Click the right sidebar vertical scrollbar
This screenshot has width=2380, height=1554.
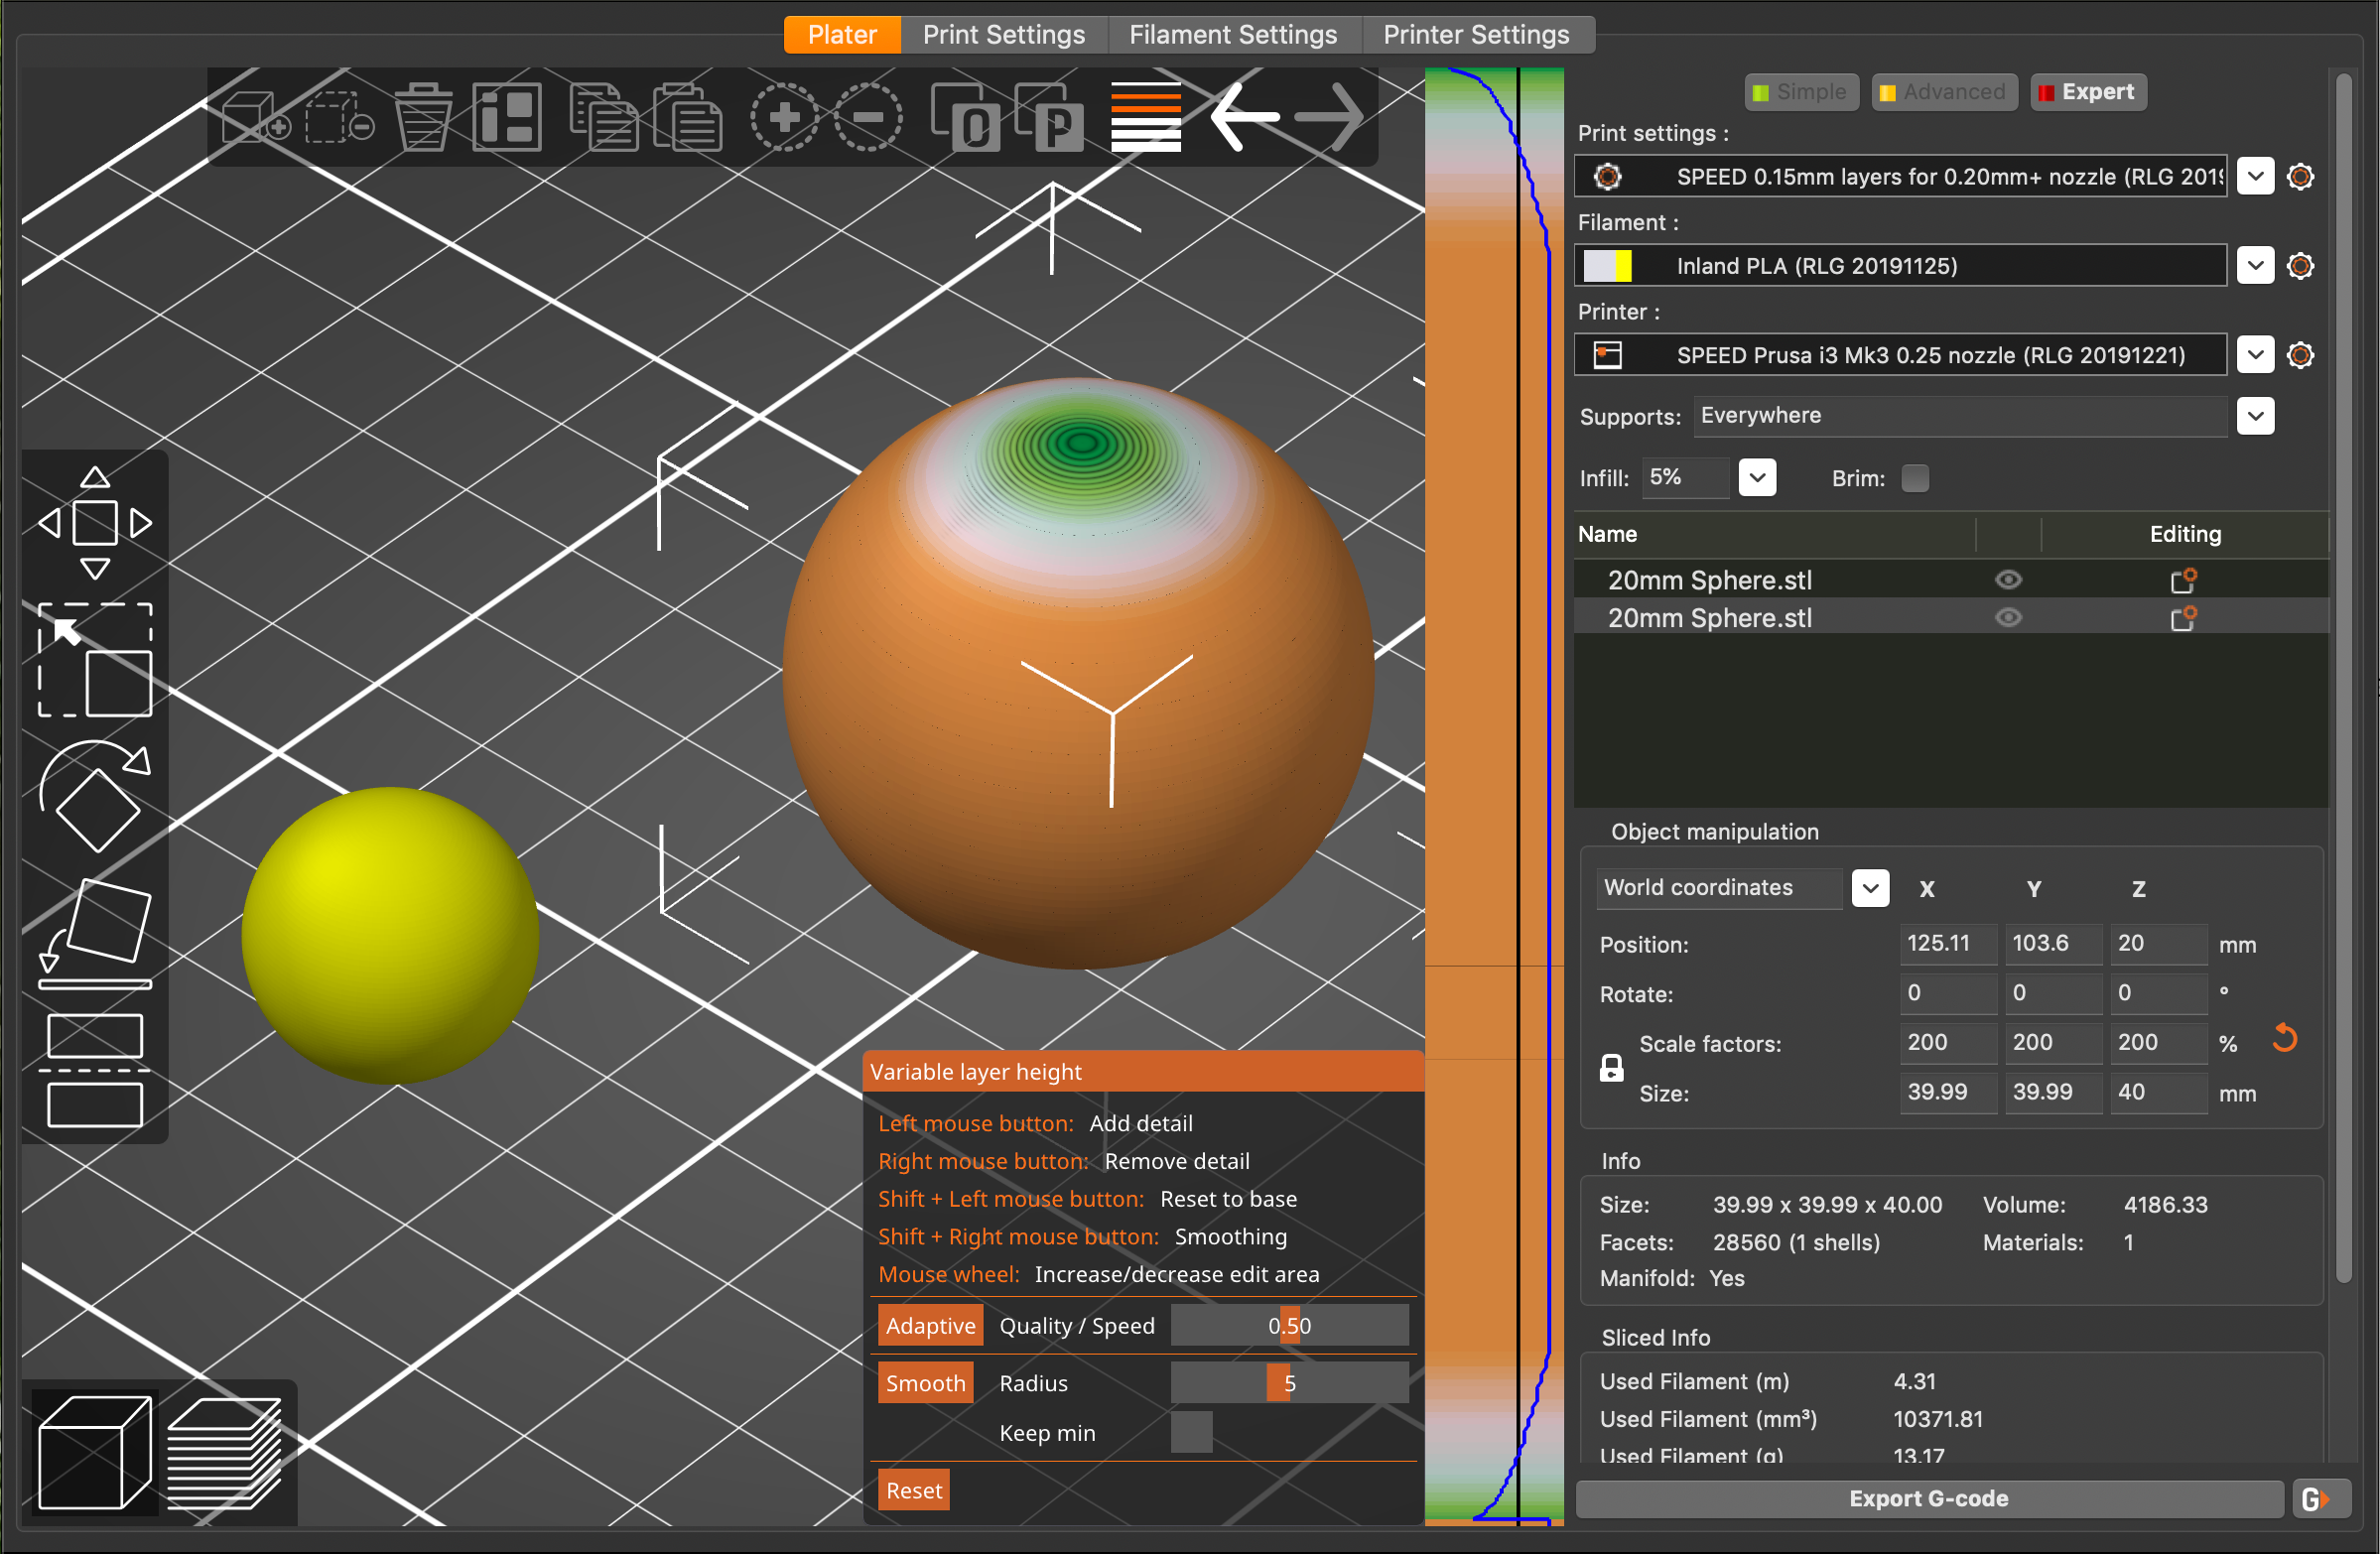(2343, 680)
